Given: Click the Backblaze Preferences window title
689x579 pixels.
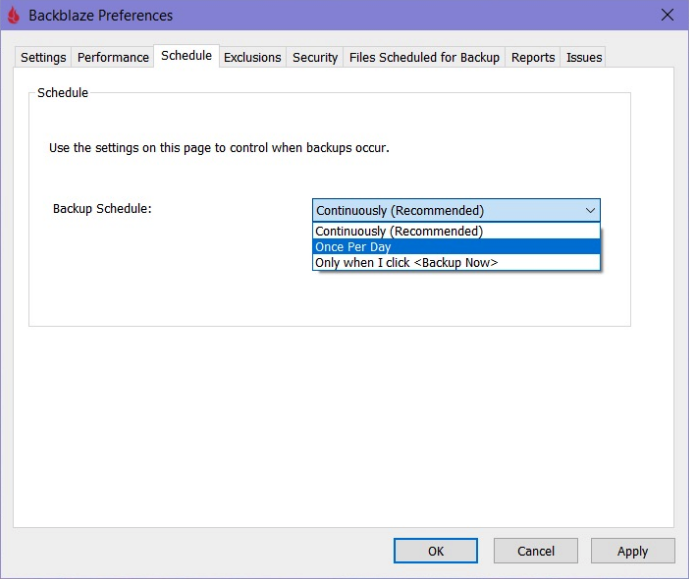Looking at the screenshot, I should [x=101, y=15].
